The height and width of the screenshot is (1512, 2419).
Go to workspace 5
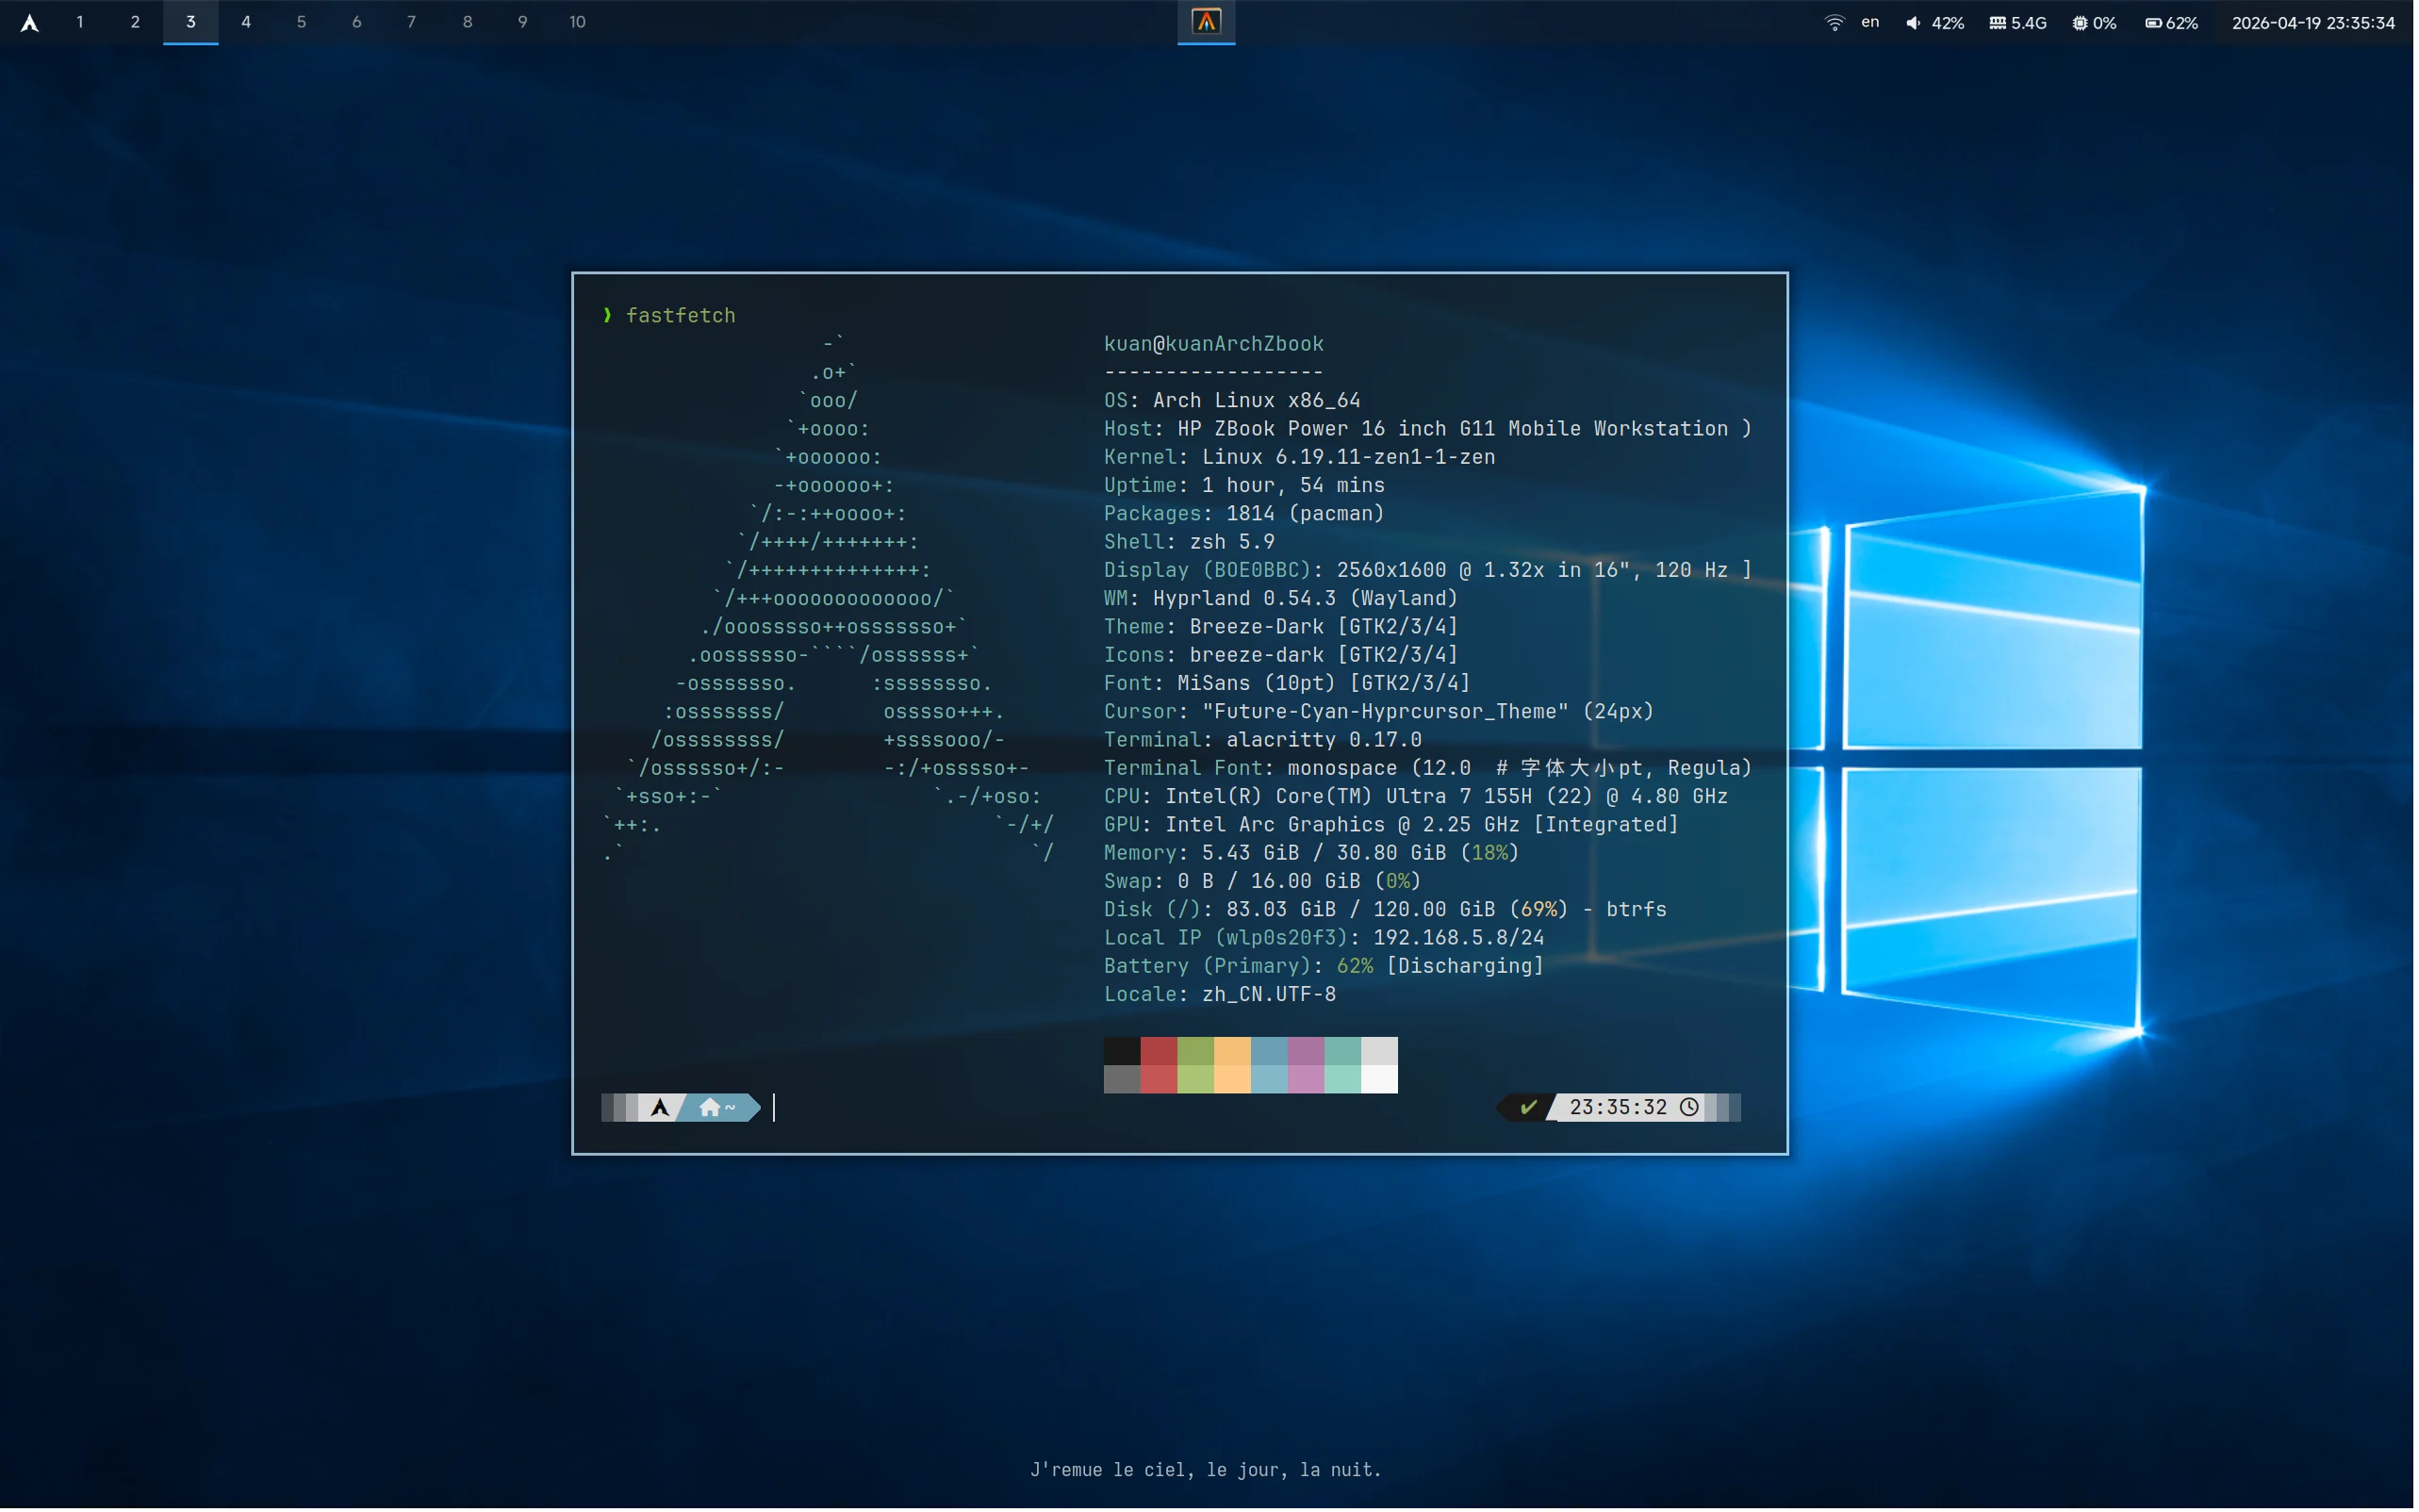coord(301,22)
